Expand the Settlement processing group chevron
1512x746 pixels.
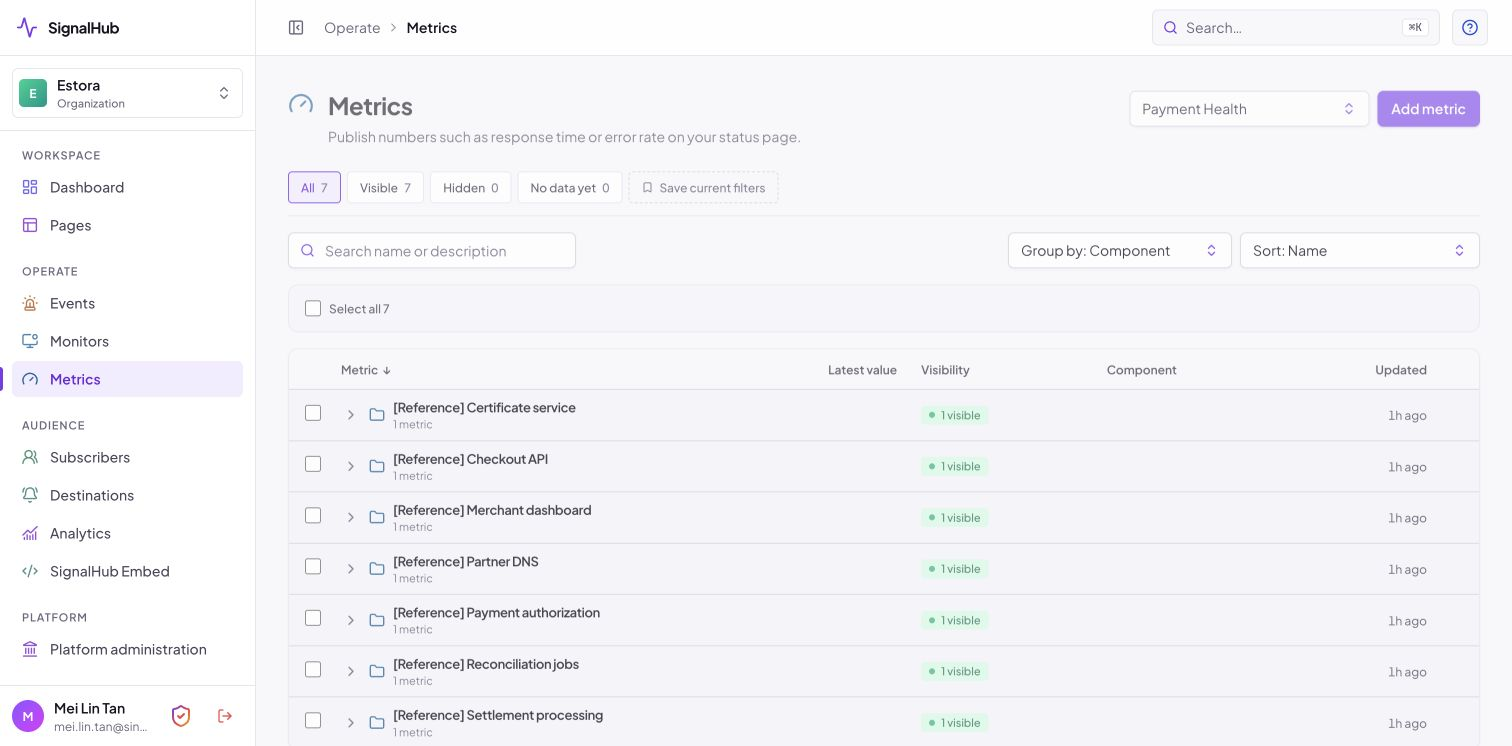(351, 723)
